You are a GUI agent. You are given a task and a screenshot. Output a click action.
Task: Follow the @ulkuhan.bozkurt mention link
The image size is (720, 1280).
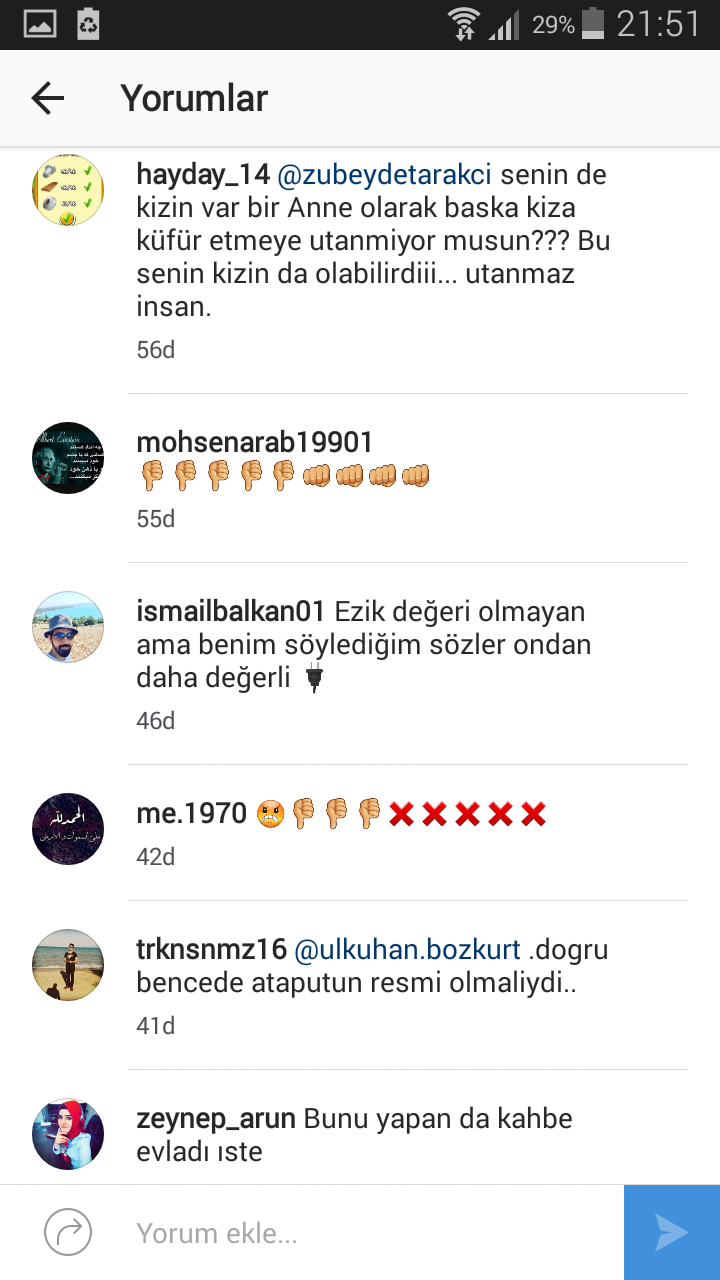coord(408,949)
